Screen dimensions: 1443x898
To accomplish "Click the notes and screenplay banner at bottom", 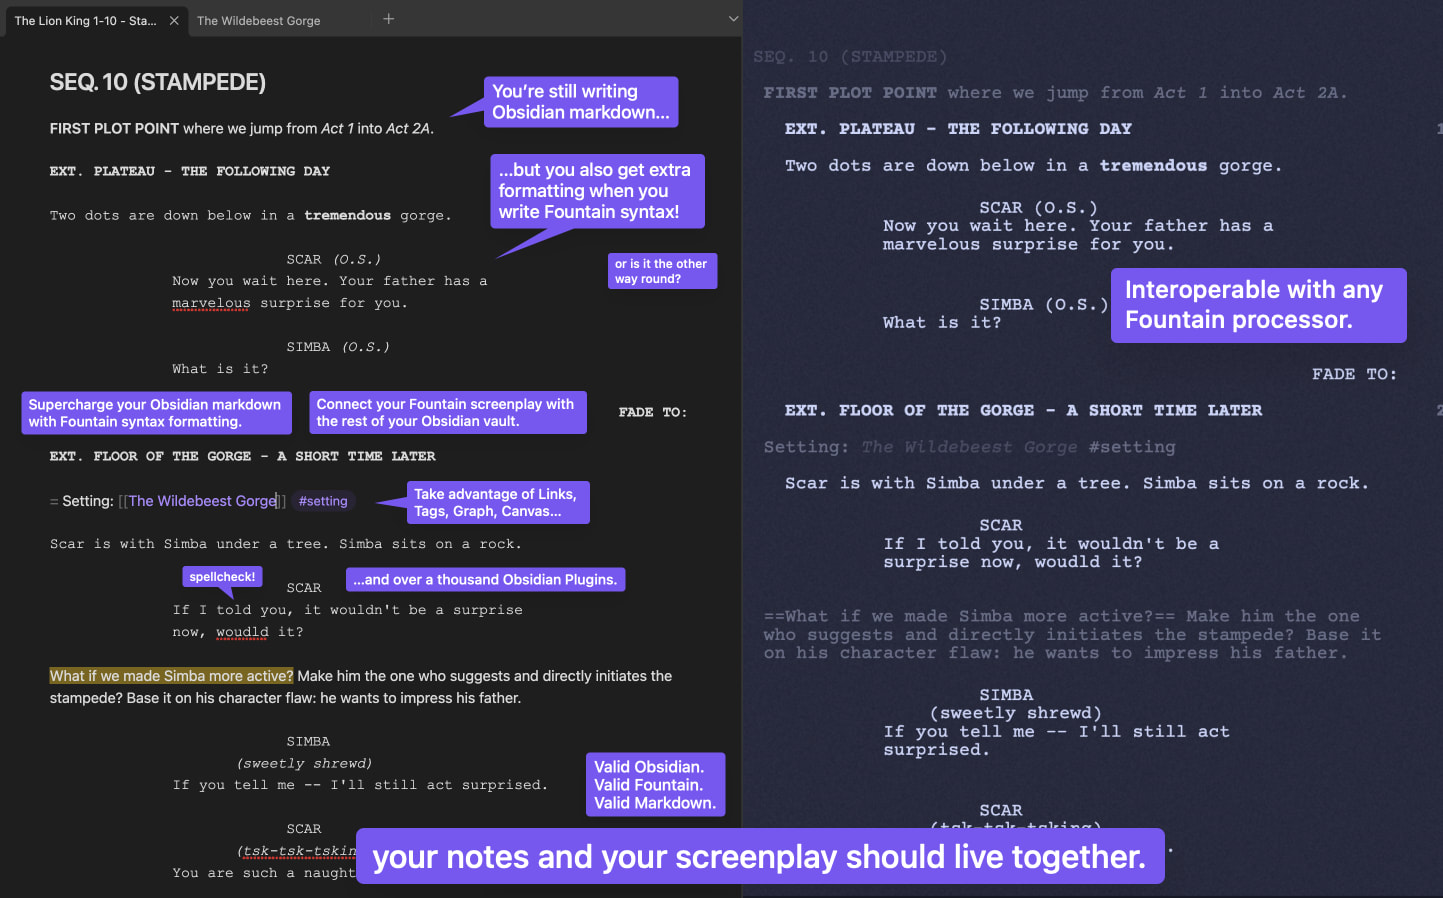I will (761, 856).
